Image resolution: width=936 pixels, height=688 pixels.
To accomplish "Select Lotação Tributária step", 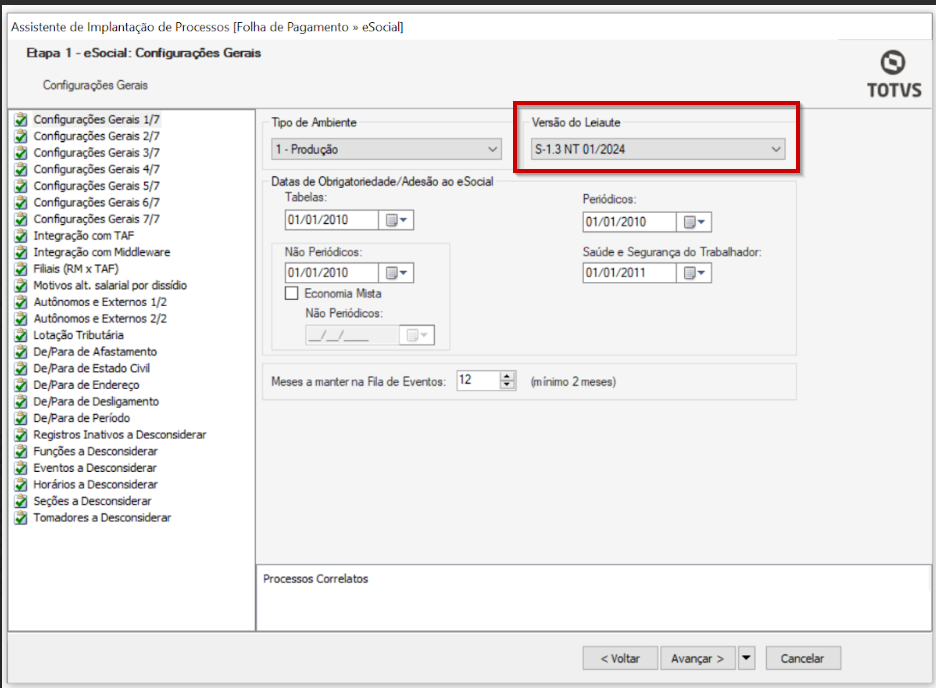I will [x=78, y=335].
